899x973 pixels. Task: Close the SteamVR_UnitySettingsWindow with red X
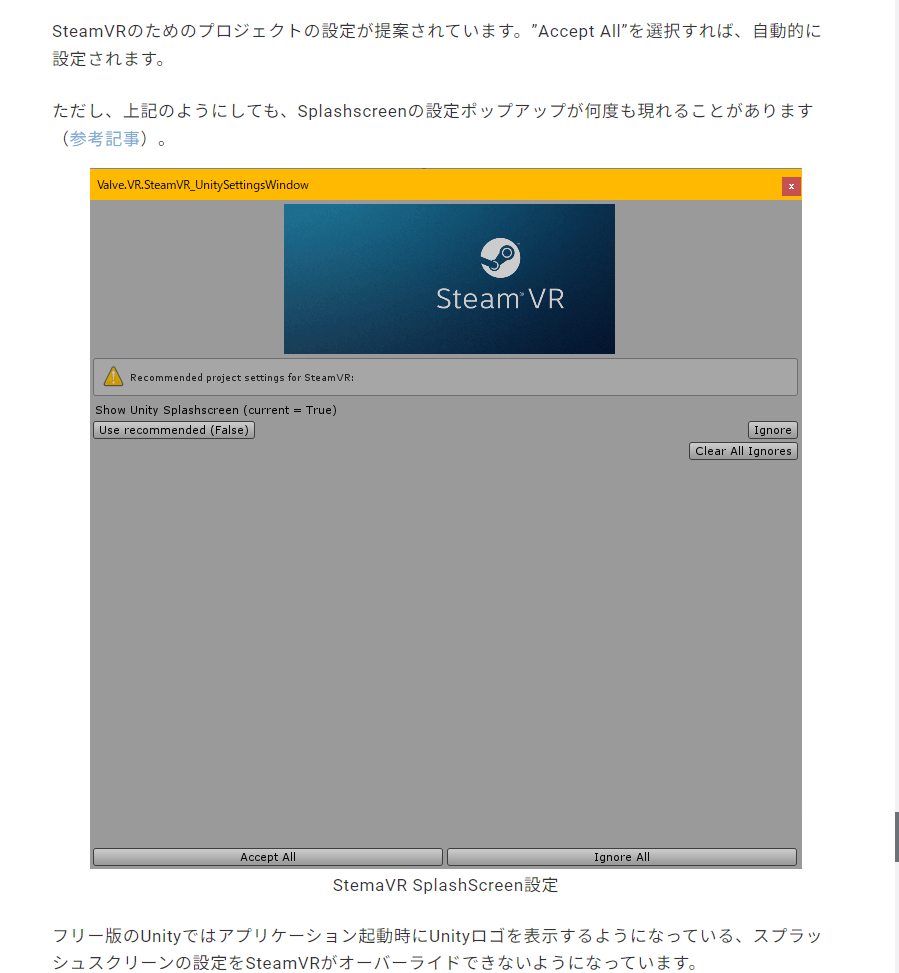[x=790, y=186]
